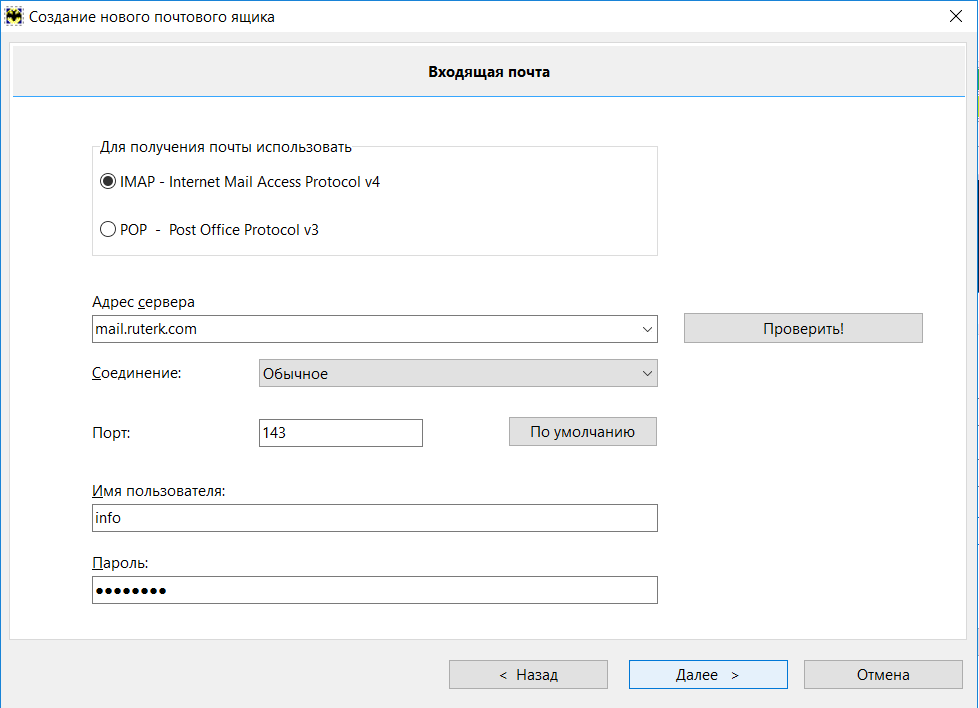Click the Адрес сервера label

[x=144, y=302]
